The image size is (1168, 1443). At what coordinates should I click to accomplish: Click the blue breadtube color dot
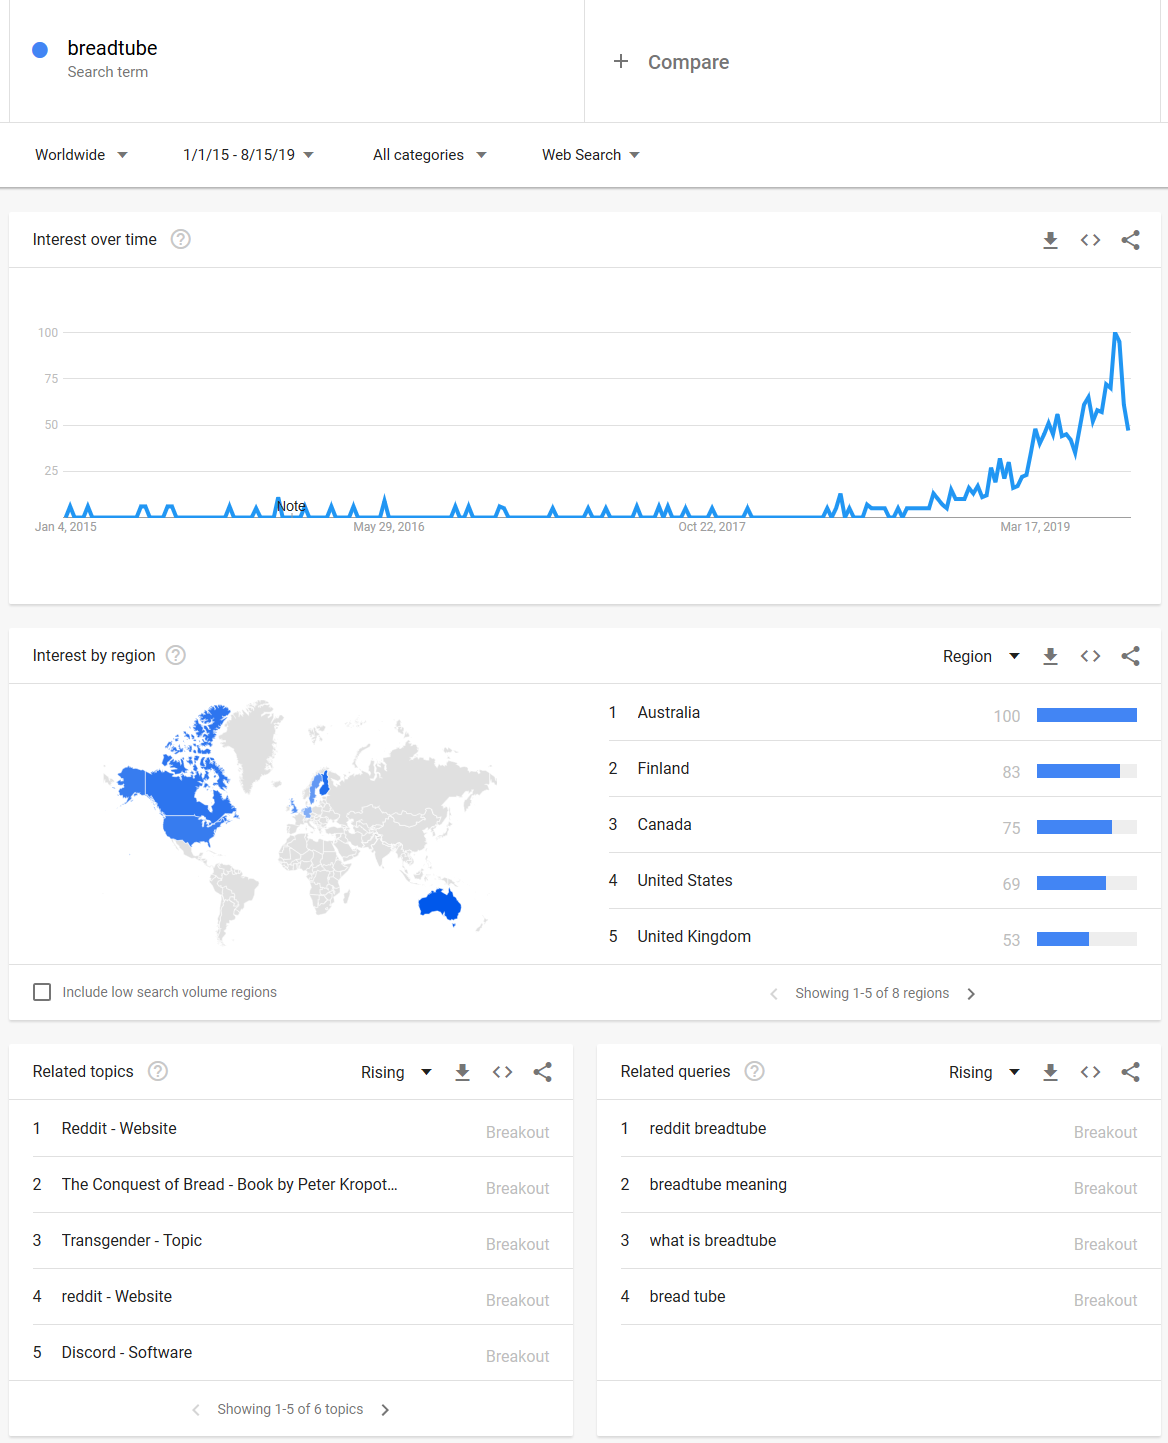(40, 49)
